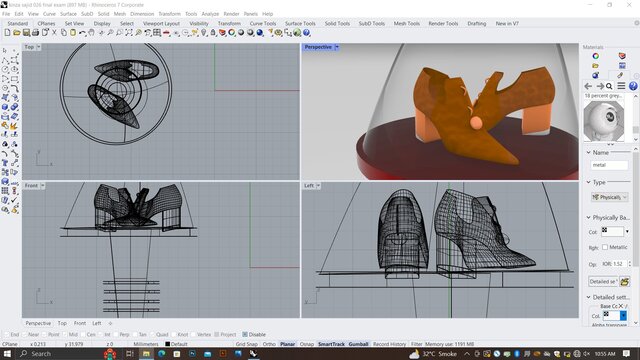
Task: Open the Layers icon in toolbar
Action: pos(222,33)
